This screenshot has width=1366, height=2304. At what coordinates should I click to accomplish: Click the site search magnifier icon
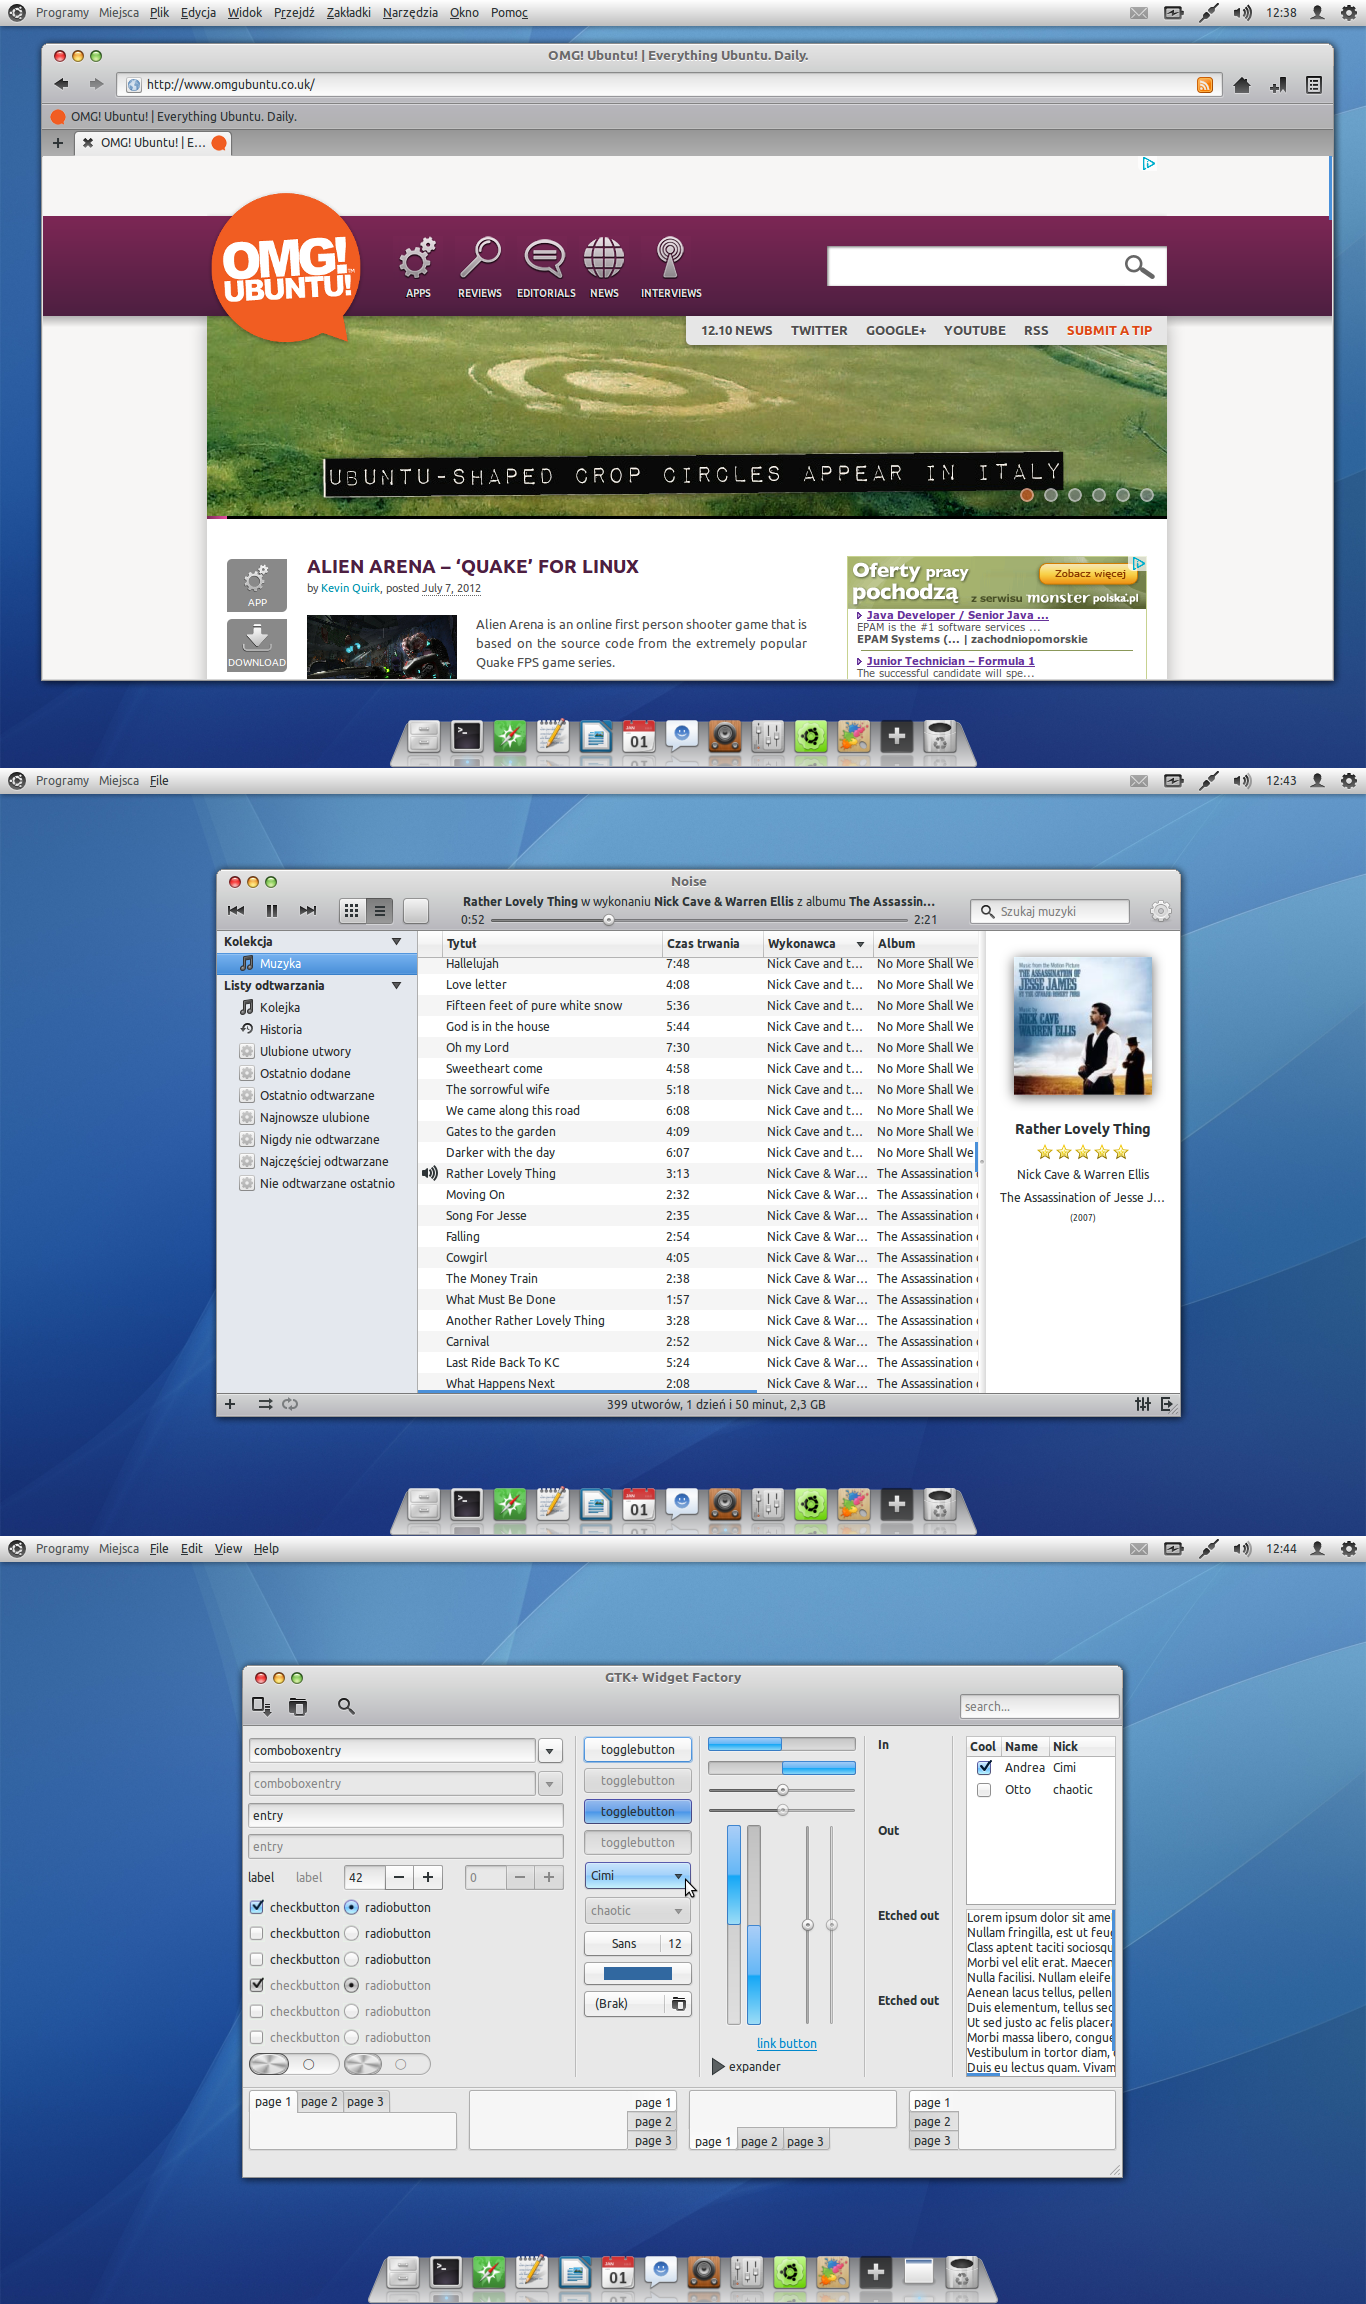[1139, 266]
